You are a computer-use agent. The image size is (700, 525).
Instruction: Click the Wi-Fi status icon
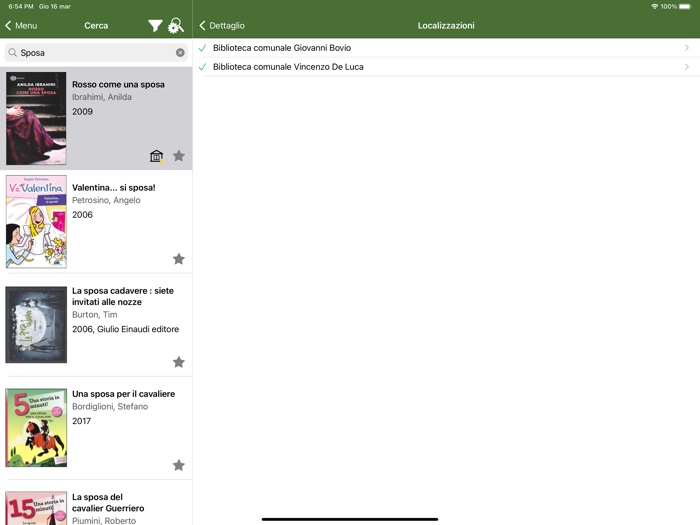(655, 6)
